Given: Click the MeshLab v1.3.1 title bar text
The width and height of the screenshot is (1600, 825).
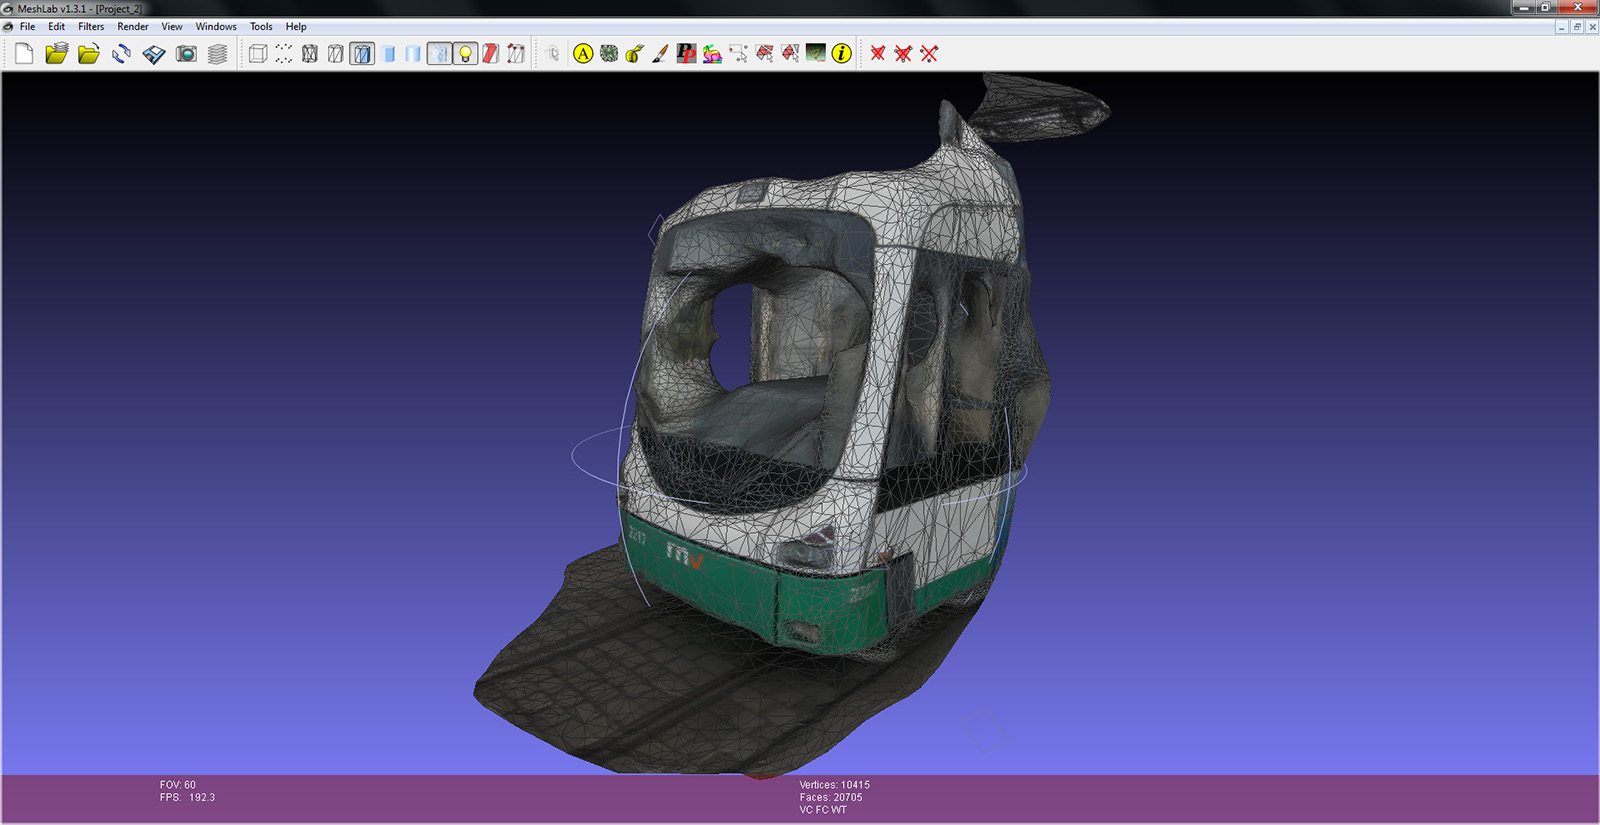Looking at the screenshot, I should 80,8.
